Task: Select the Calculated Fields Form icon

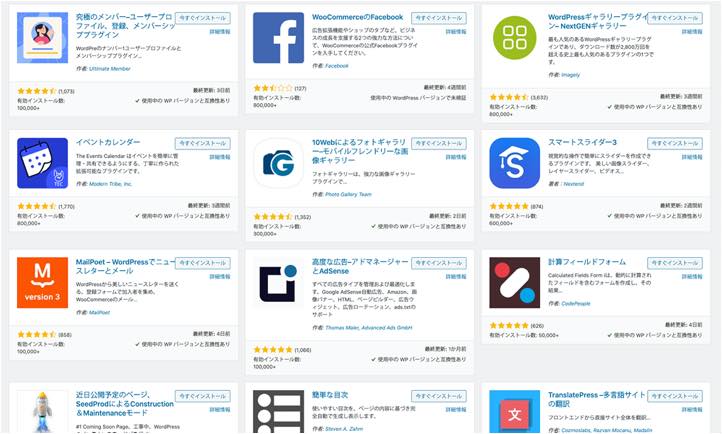Action: 515,283
